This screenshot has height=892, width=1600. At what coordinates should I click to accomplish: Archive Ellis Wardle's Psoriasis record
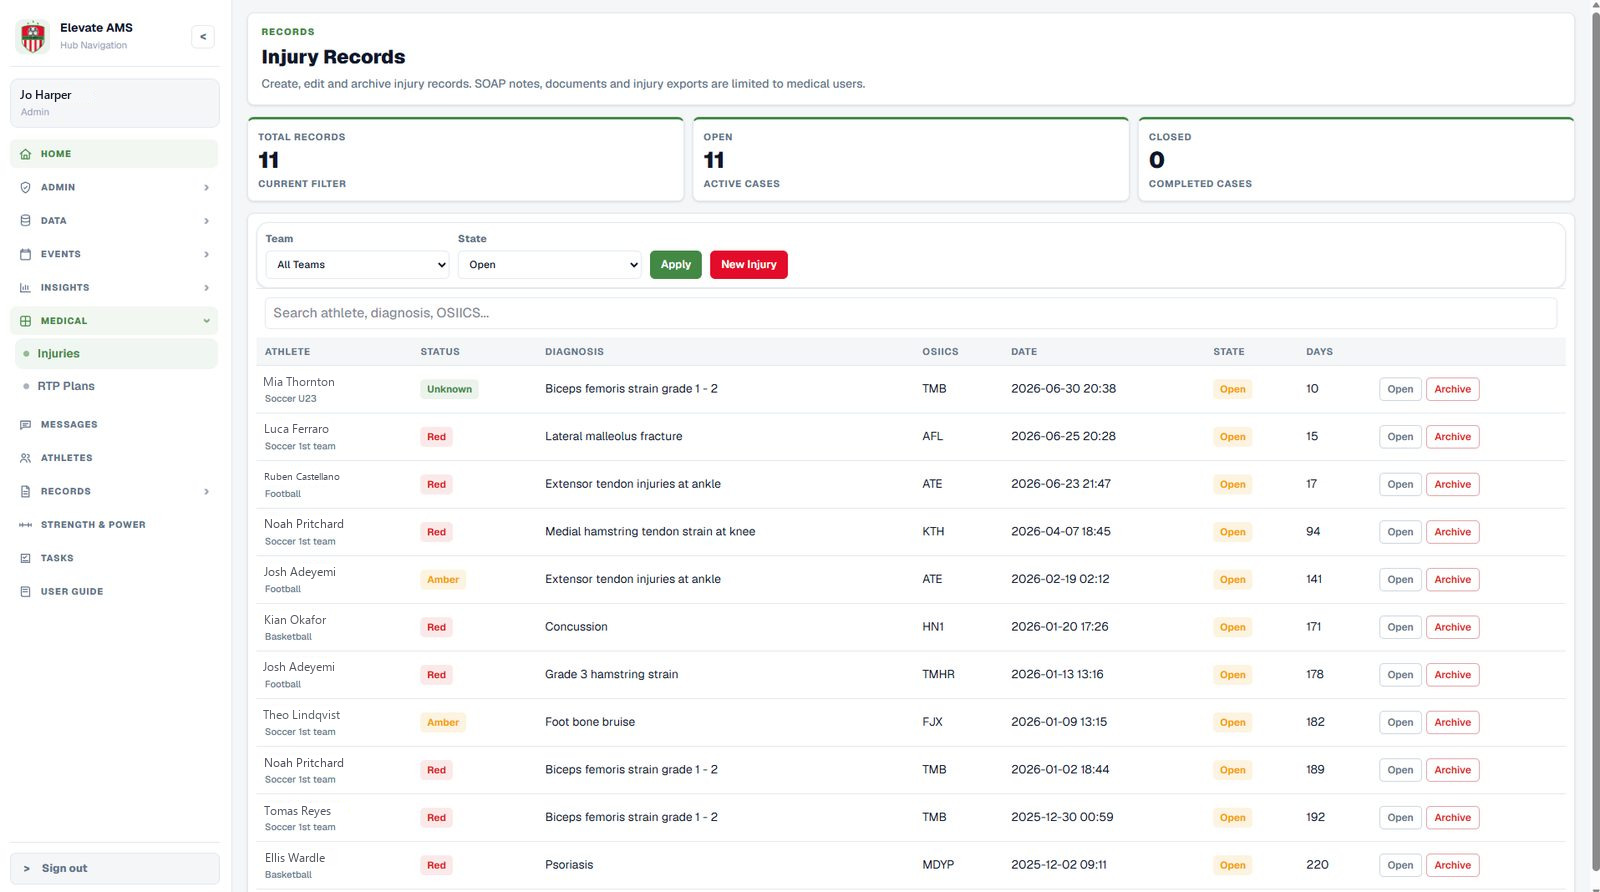click(1452, 865)
